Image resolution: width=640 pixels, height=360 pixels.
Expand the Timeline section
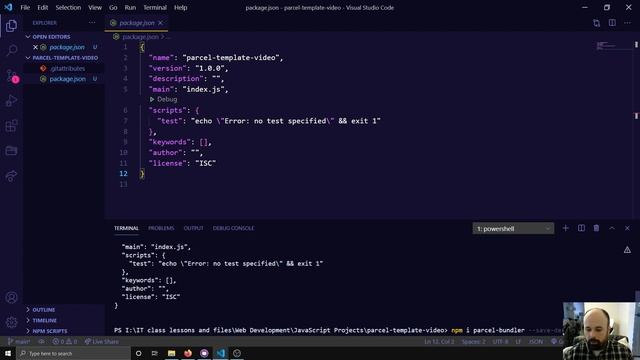44,320
